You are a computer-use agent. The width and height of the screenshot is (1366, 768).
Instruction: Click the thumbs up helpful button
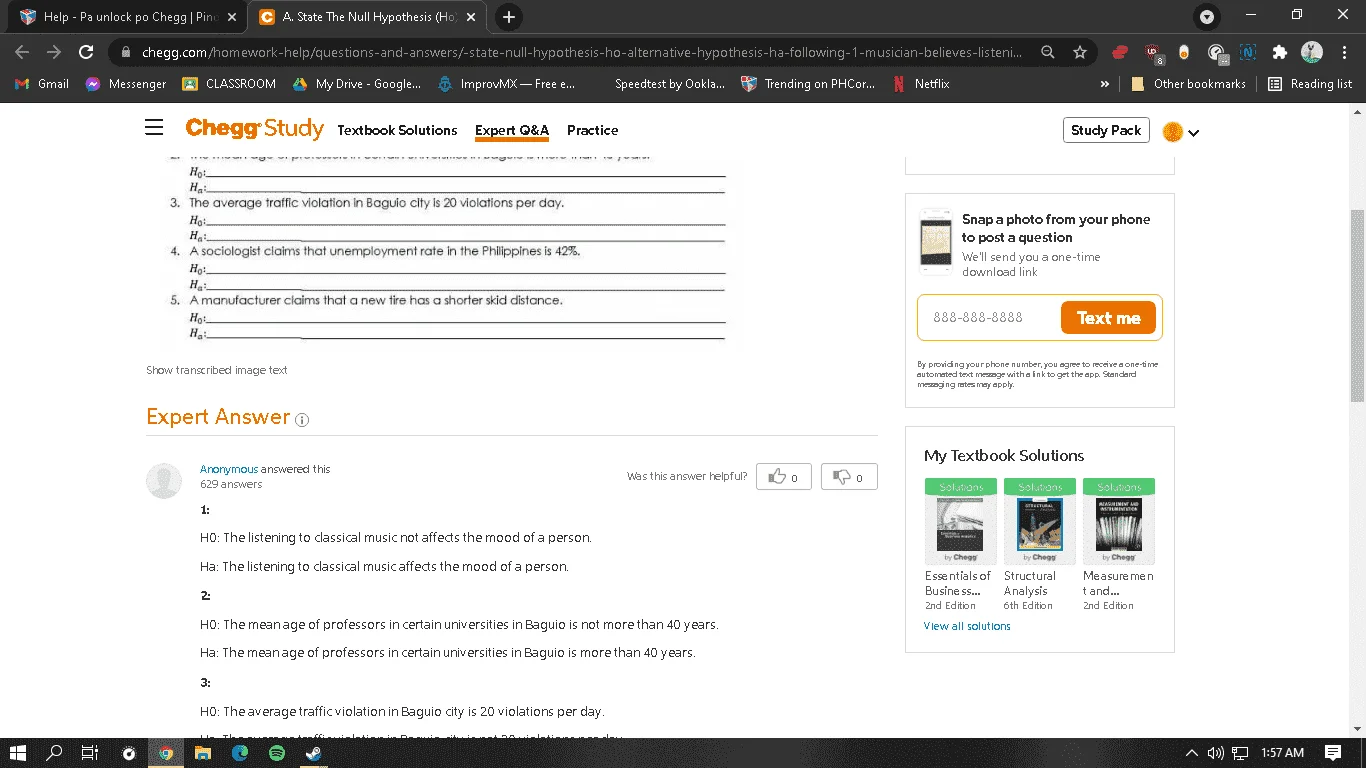click(784, 477)
